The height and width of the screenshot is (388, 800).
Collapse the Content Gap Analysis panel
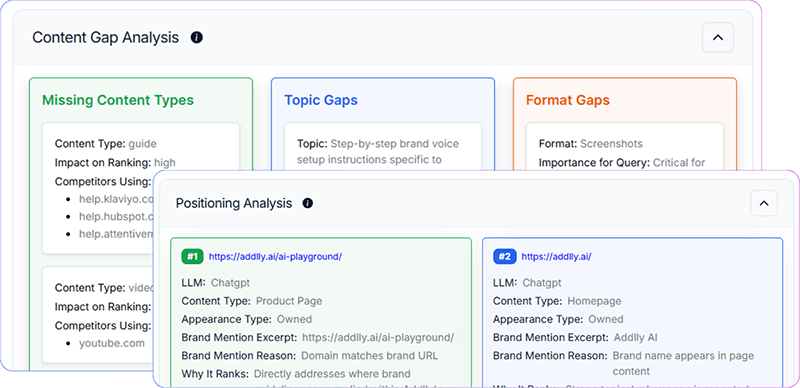pyautogui.click(x=718, y=37)
